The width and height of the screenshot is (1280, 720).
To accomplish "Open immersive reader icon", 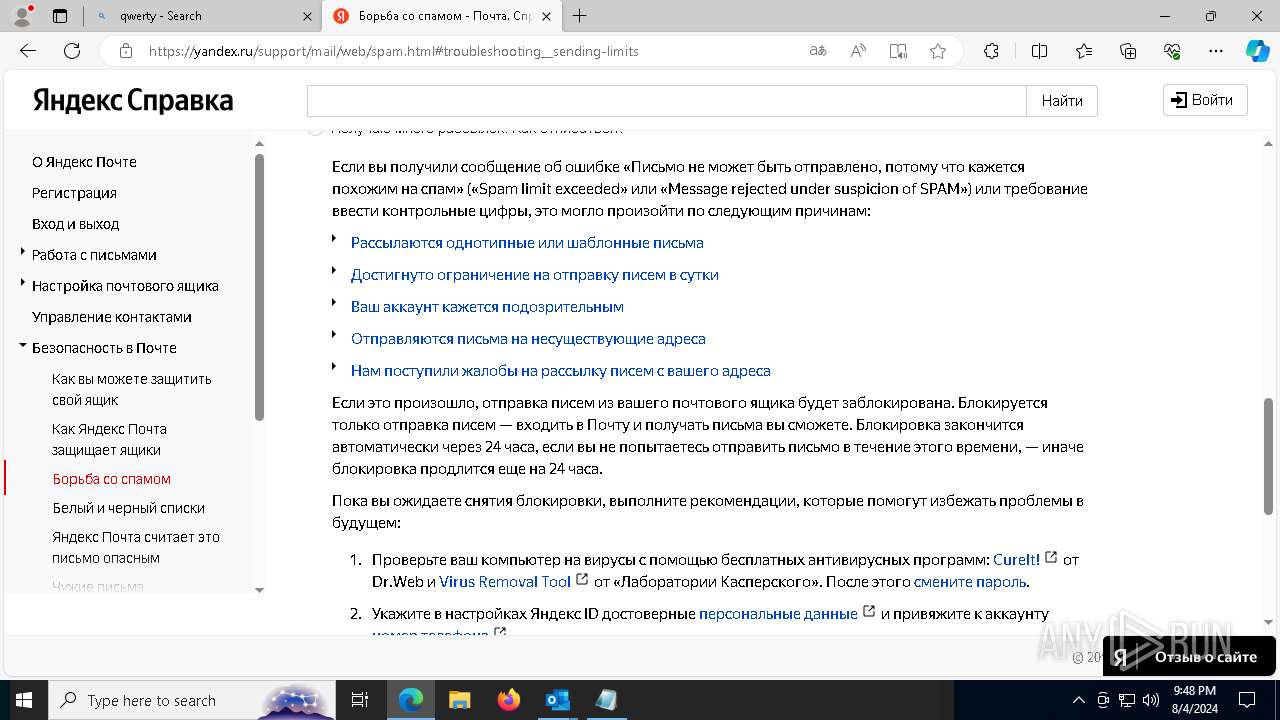I will click(x=898, y=51).
